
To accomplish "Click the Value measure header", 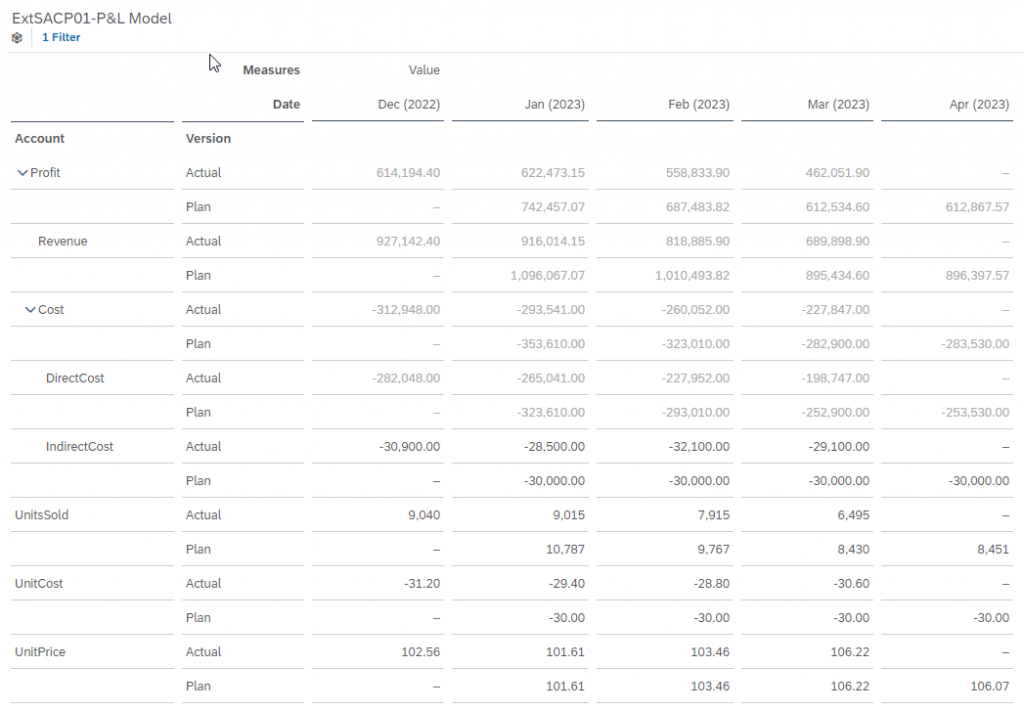I will (424, 70).
